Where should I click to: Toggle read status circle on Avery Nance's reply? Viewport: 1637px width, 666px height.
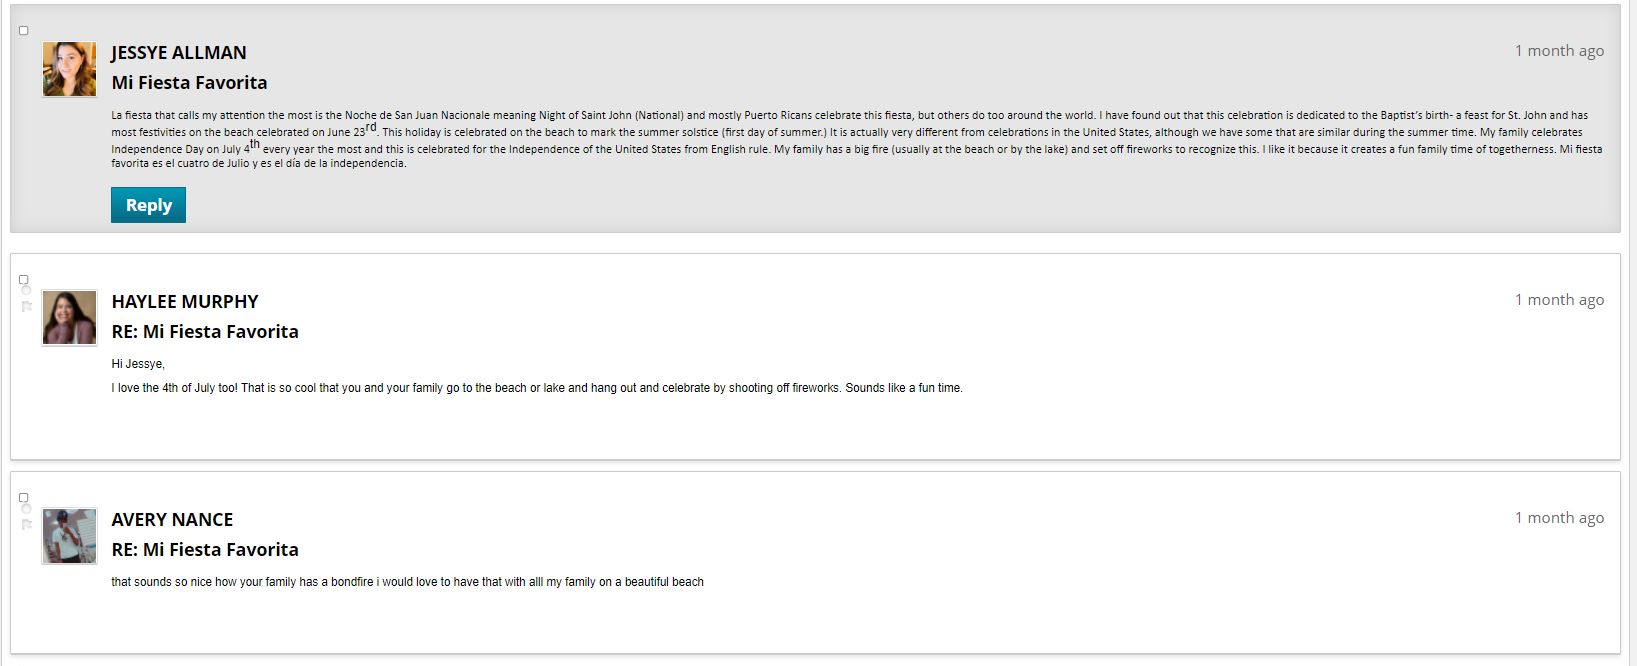(x=27, y=509)
